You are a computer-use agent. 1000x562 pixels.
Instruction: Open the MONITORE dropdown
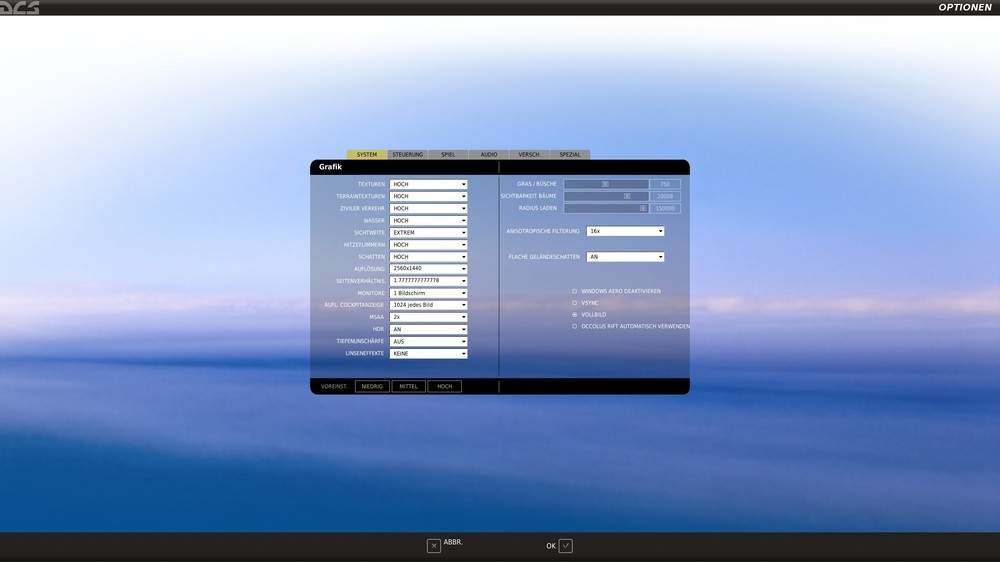[x=429, y=293]
